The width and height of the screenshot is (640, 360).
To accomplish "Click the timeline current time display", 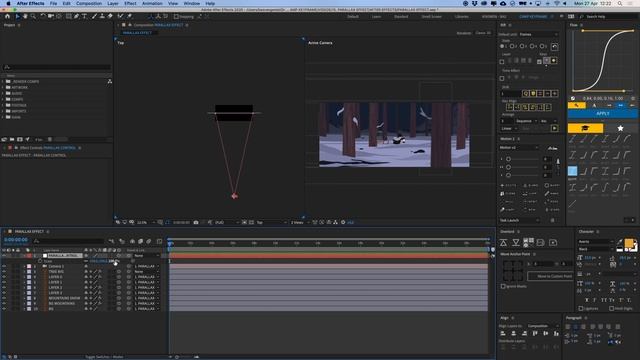I will click(16, 240).
